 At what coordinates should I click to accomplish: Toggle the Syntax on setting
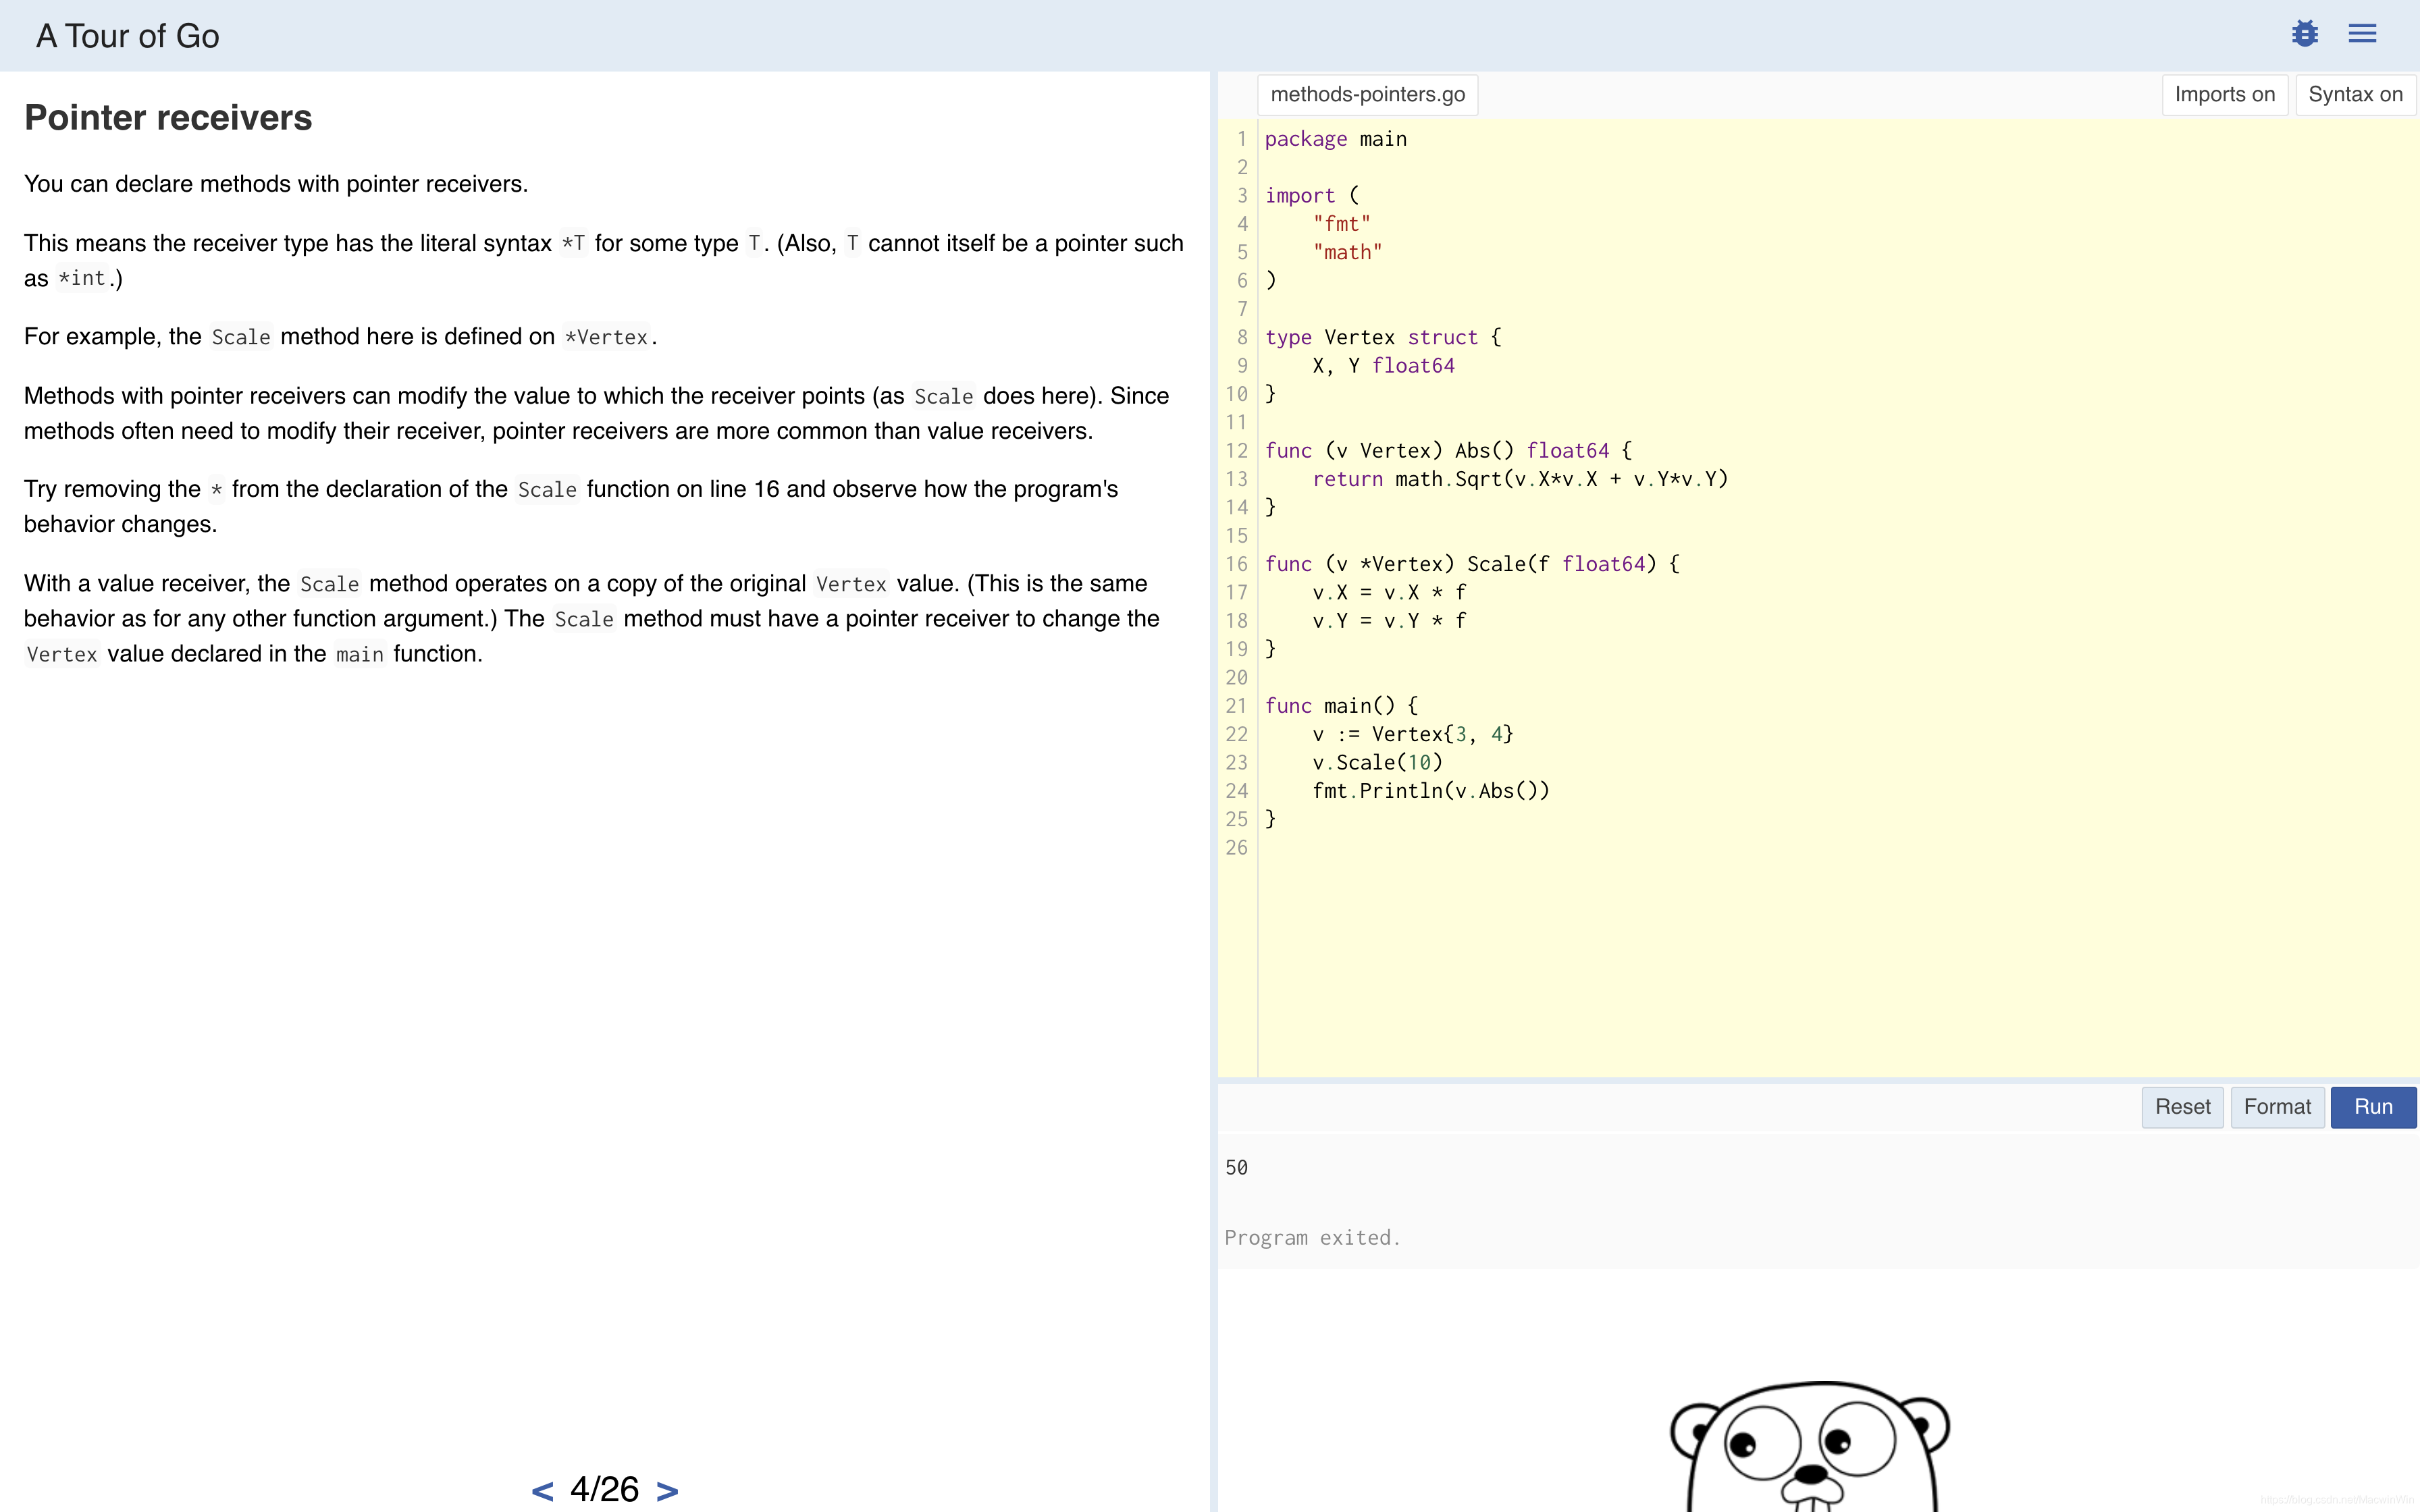2355,95
